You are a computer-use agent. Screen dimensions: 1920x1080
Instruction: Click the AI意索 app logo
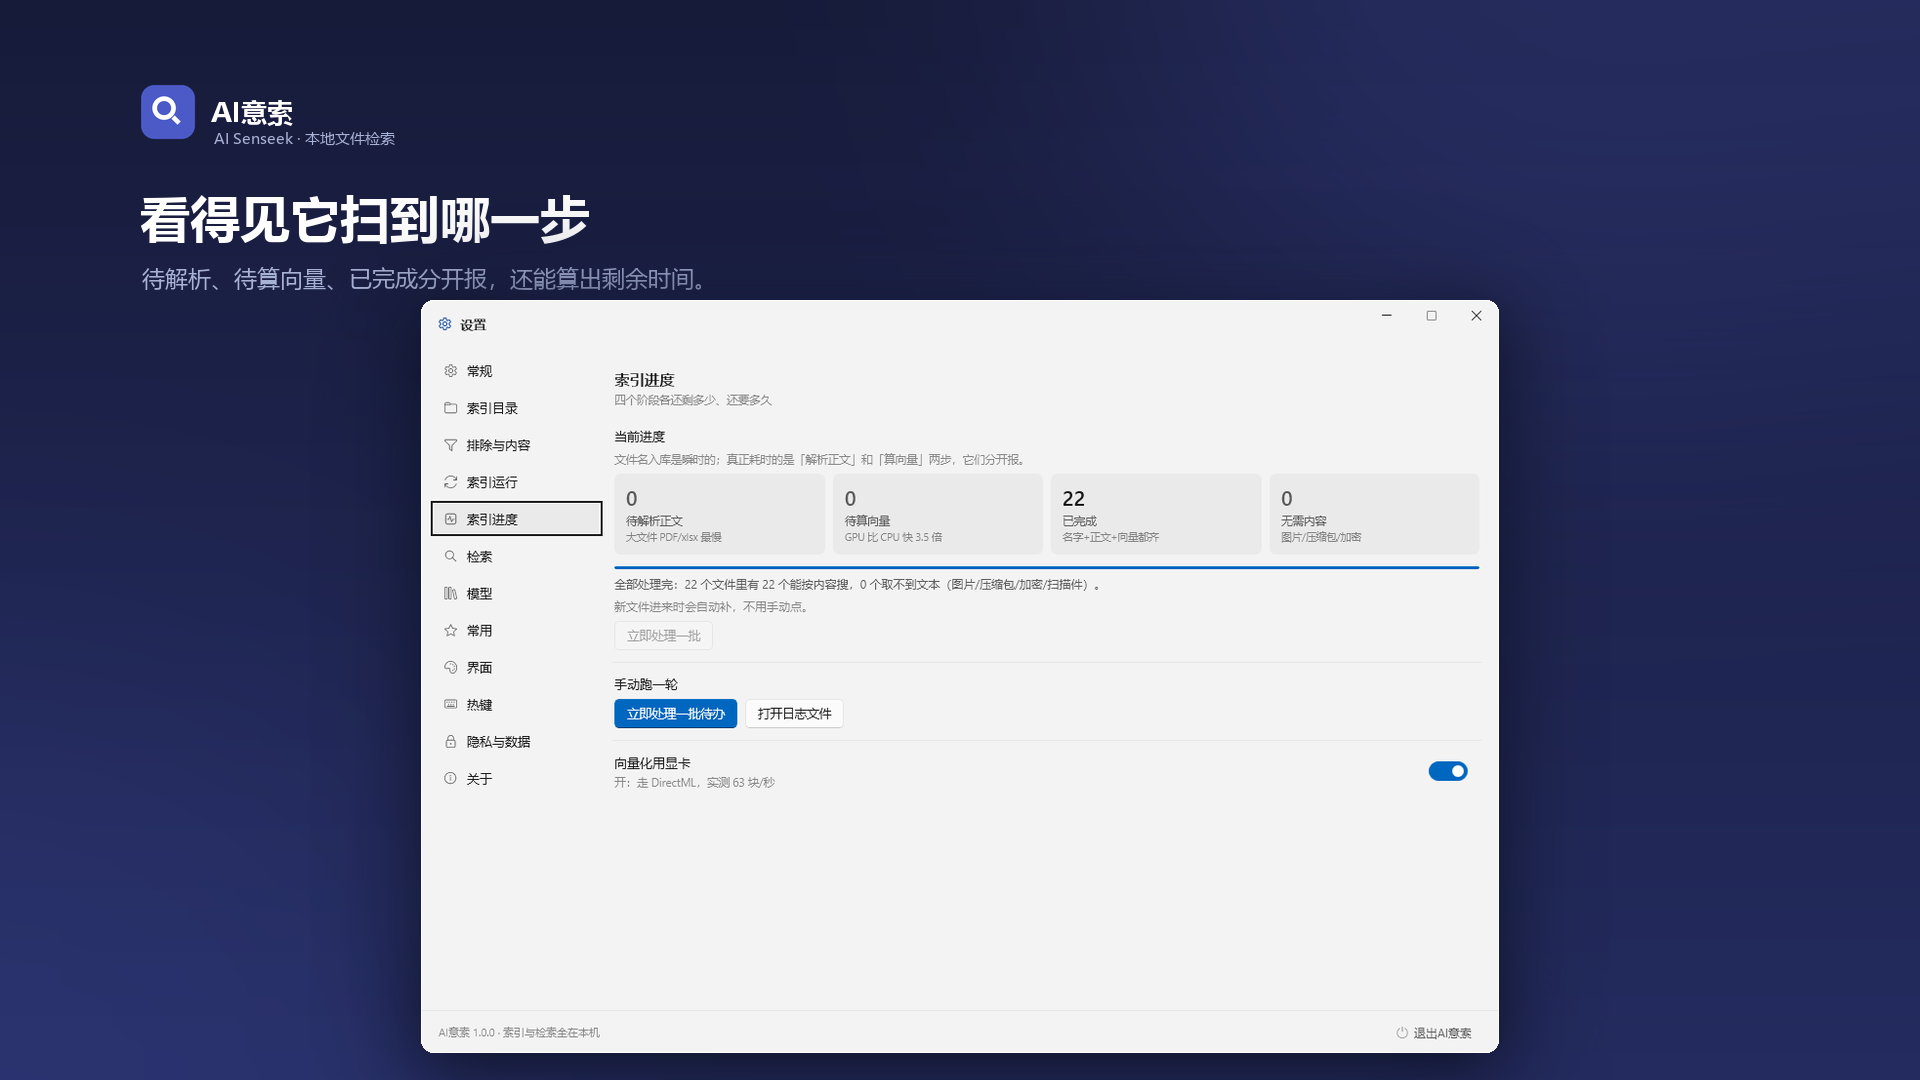[x=168, y=112]
